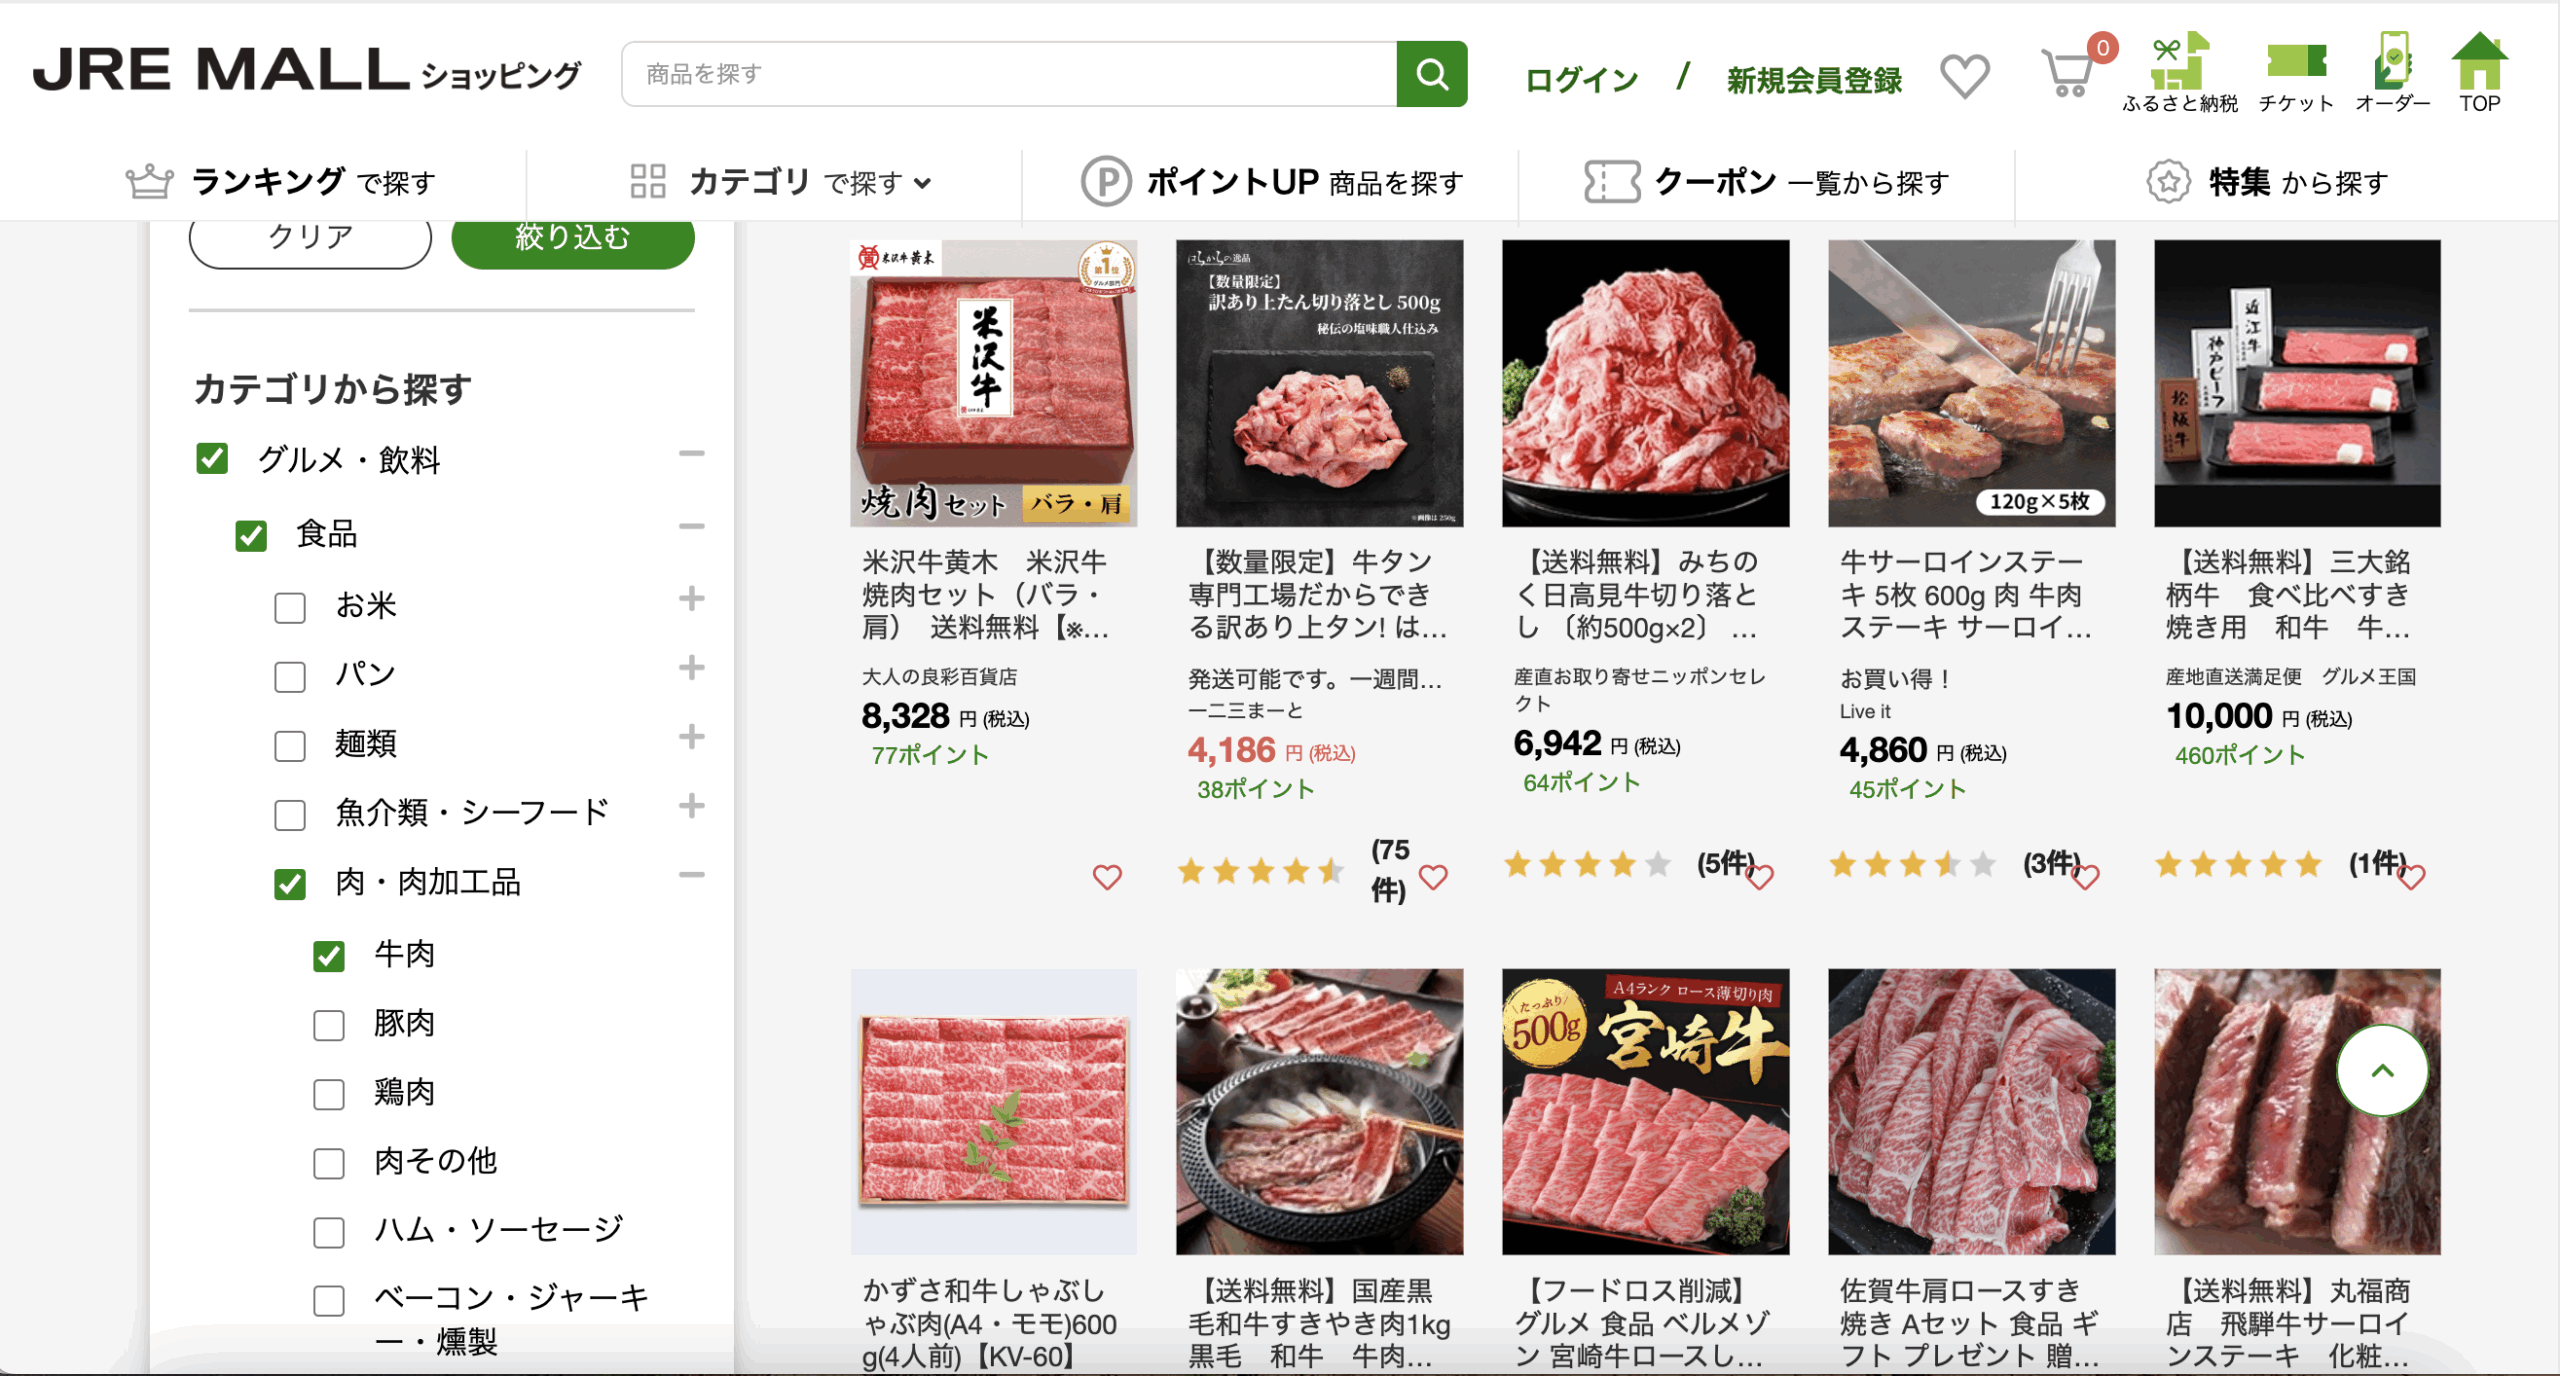2560x1376 pixels.
Task: Click the 商品を探す search field
Action: pyautogui.click(x=1009, y=74)
